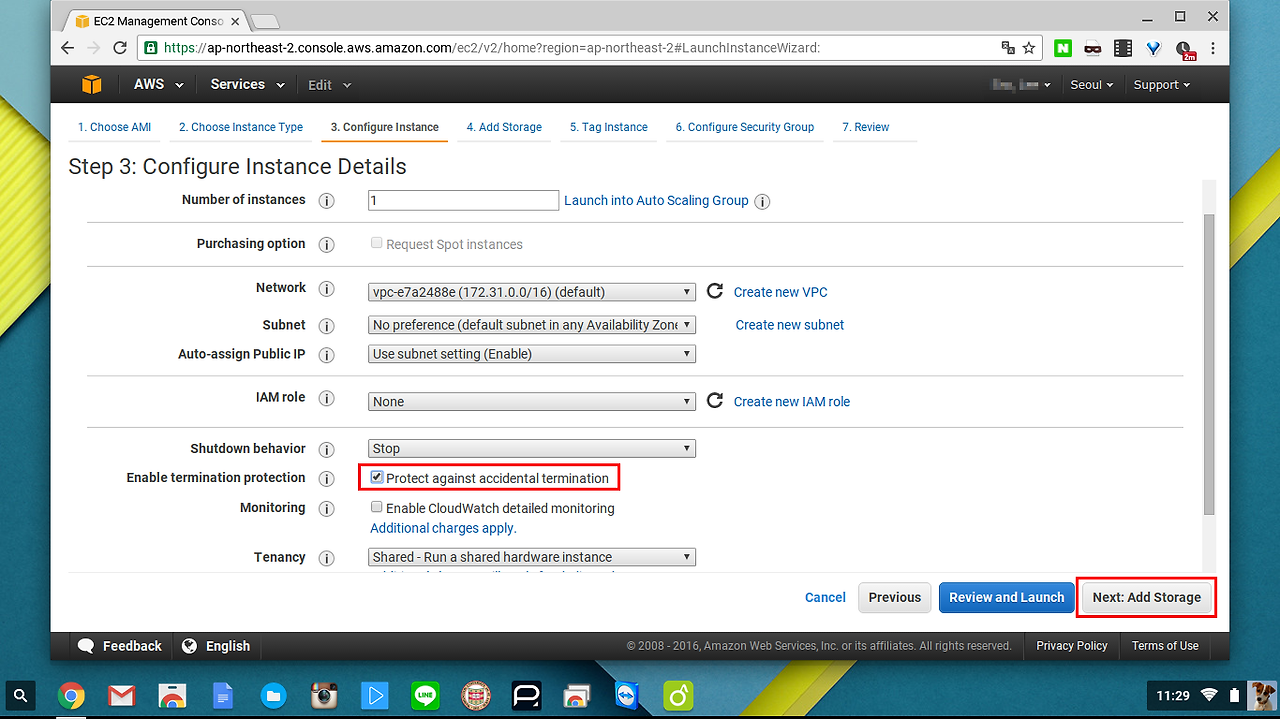Open Gmail from the shelf
Viewport: 1280px width, 719px height.
point(121,695)
